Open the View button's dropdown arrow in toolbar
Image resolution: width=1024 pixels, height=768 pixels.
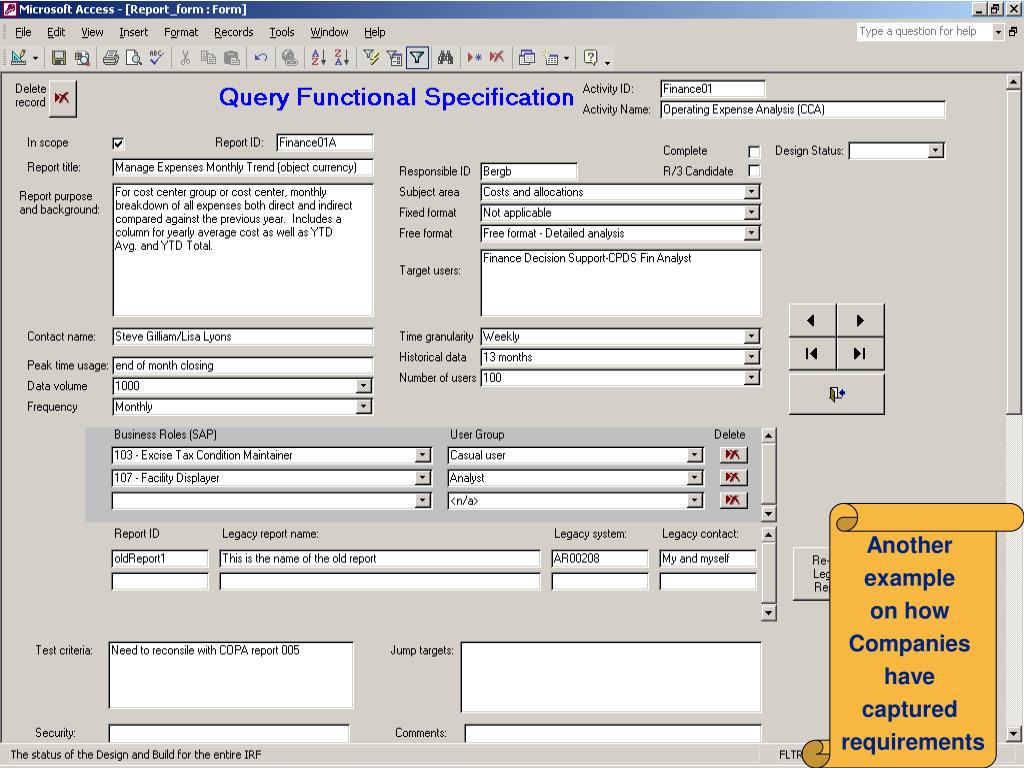[x=35, y=58]
